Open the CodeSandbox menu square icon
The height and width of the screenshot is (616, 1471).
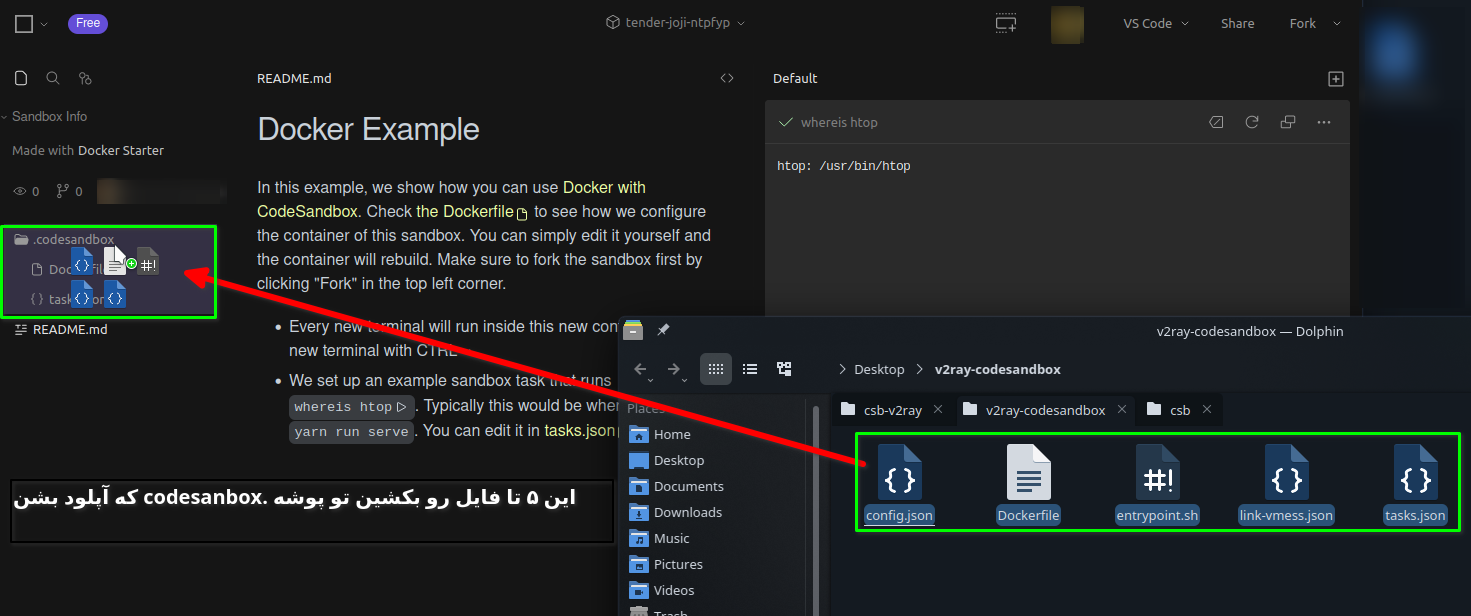(x=24, y=24)
